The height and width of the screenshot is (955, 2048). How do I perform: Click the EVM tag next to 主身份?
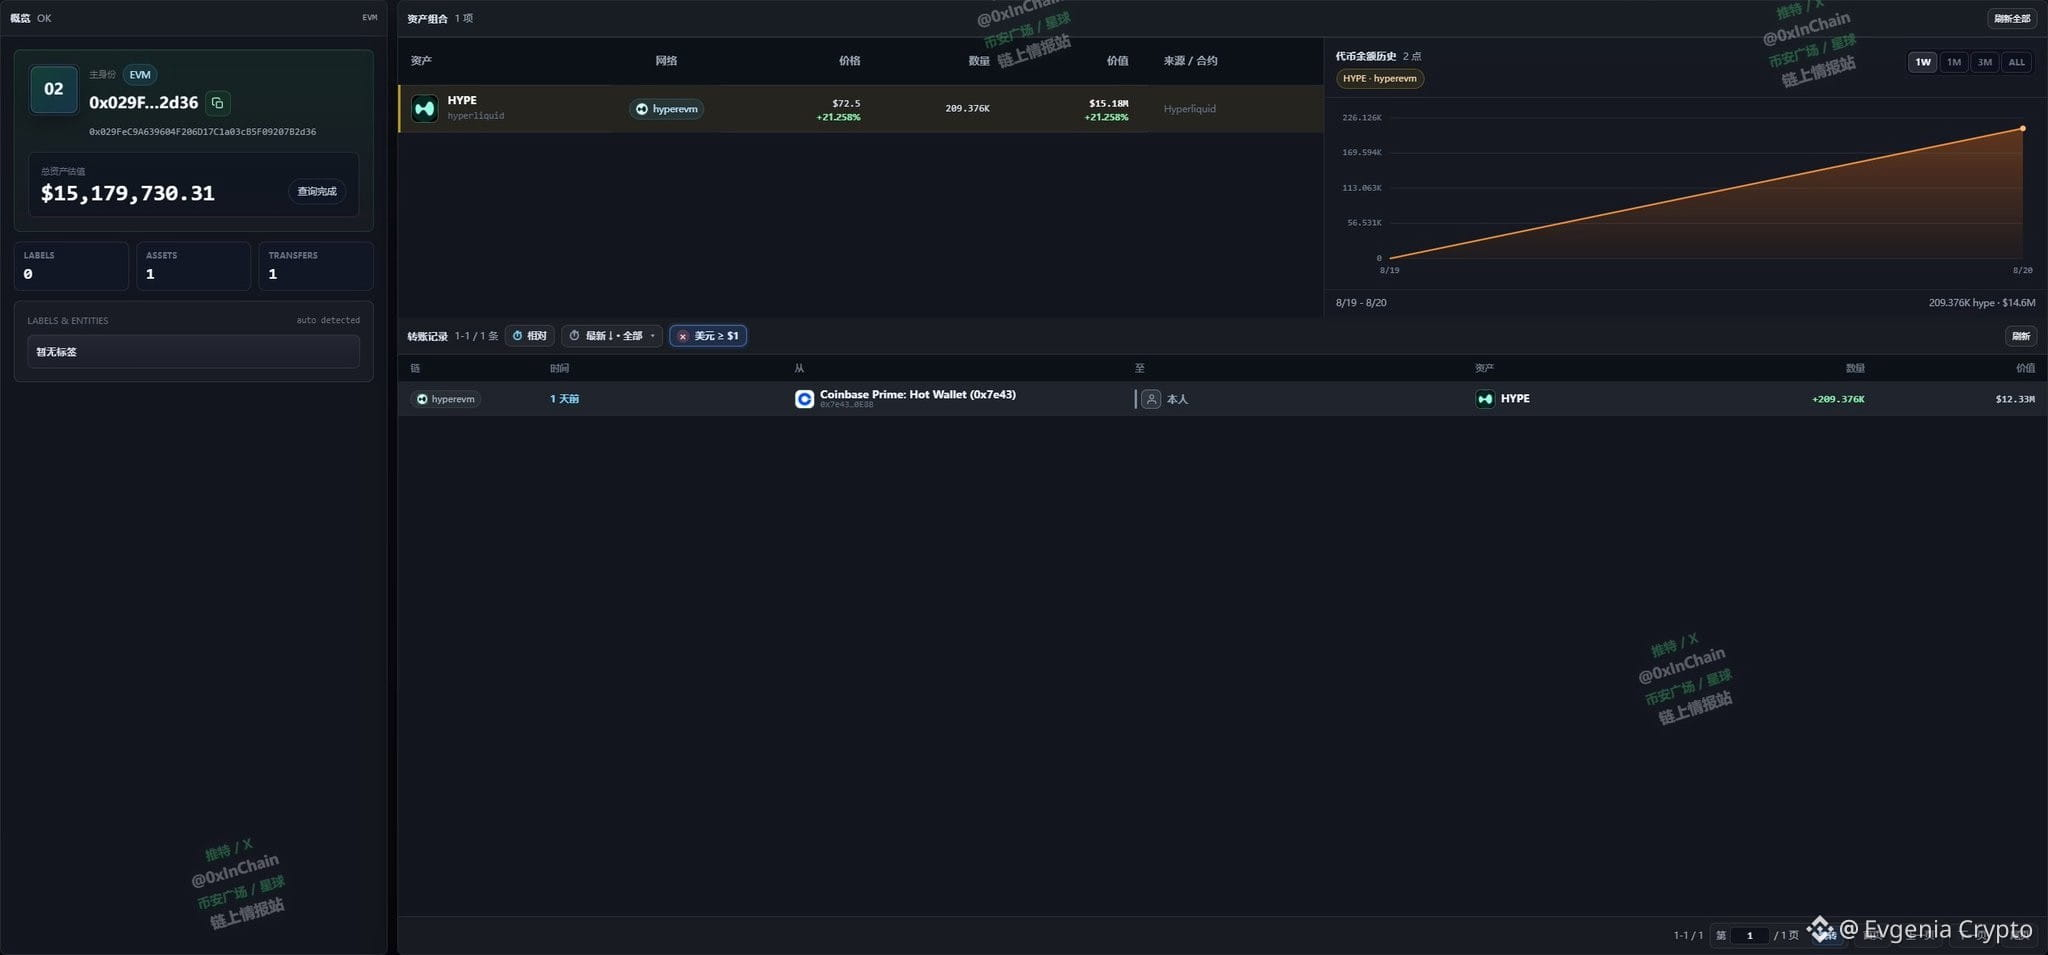pyautogui.click(x=140, y=75)
